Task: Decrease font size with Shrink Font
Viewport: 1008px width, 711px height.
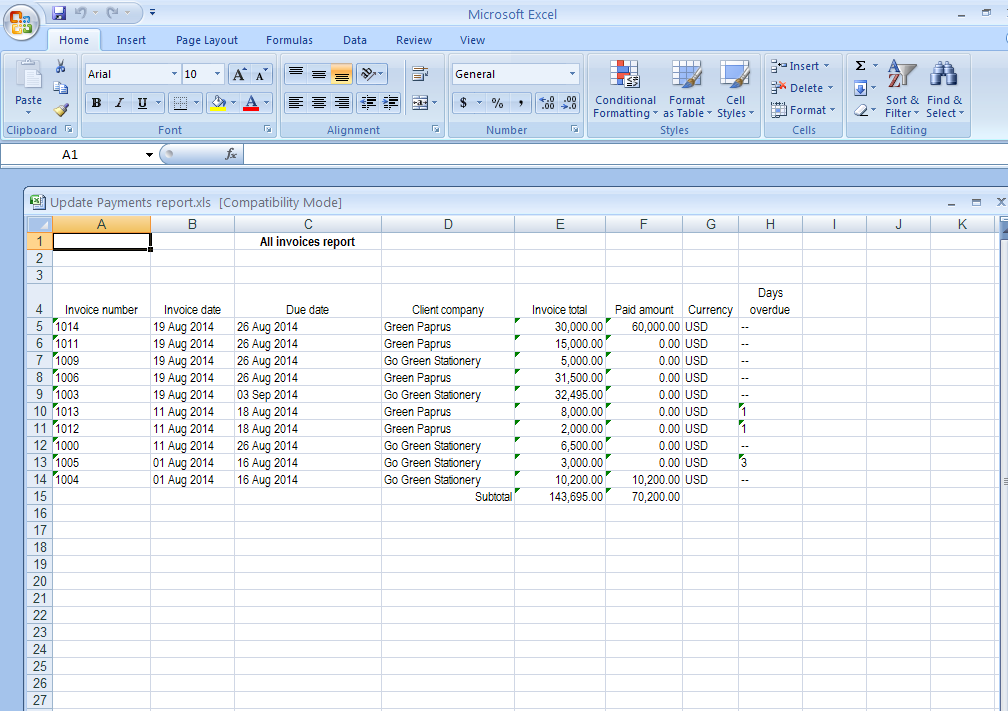Action: pyautogui.click(x=261, y=75)
